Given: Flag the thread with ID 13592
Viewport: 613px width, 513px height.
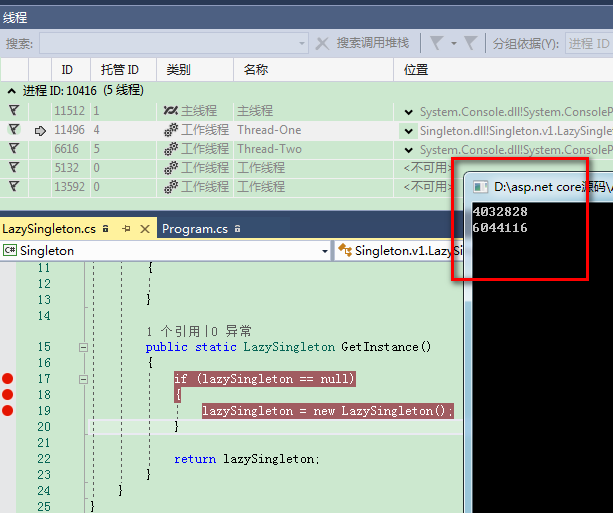Looking at the screenshot, I should 14,186.
